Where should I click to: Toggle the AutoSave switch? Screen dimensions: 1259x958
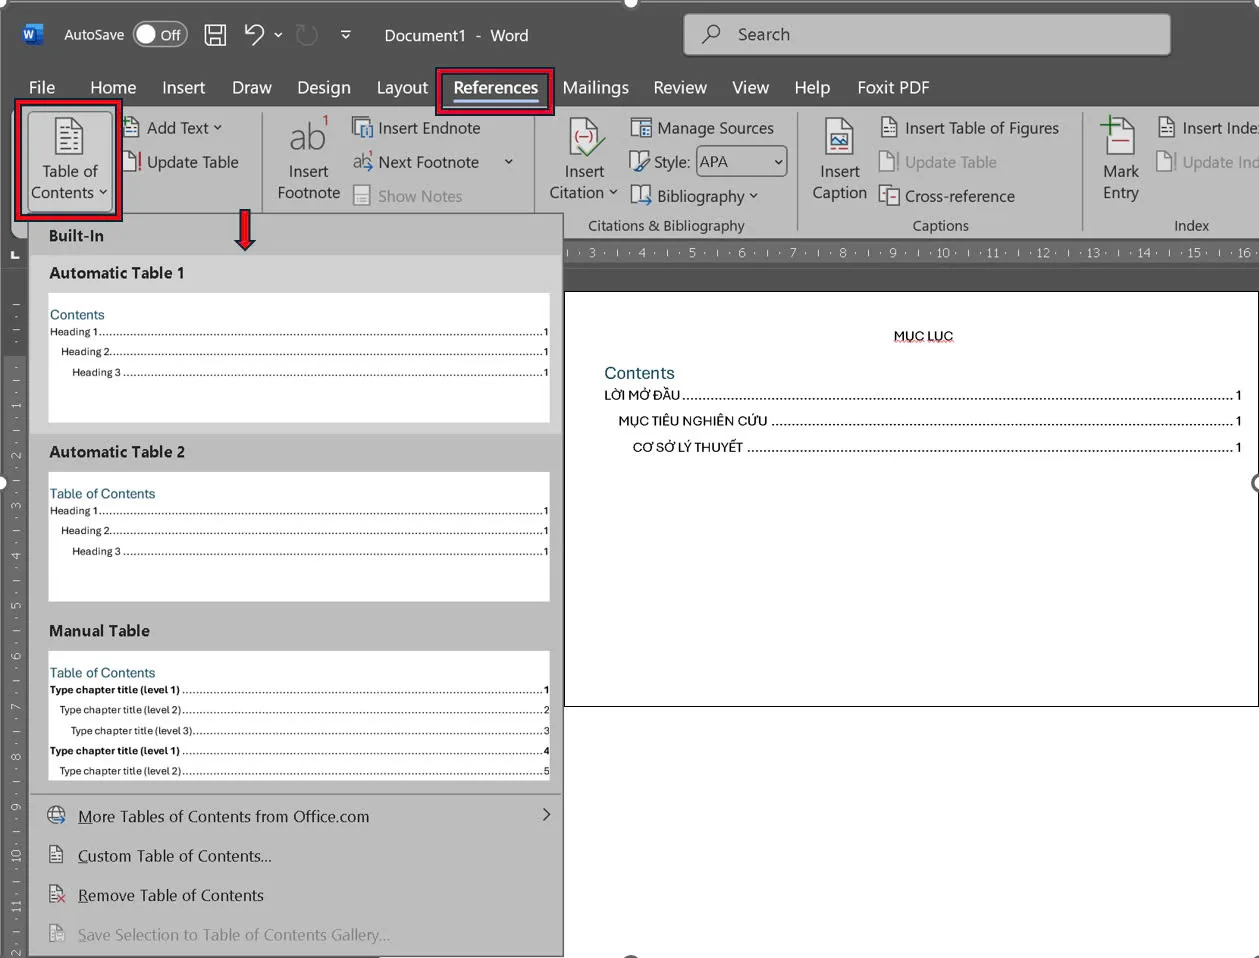160,35
